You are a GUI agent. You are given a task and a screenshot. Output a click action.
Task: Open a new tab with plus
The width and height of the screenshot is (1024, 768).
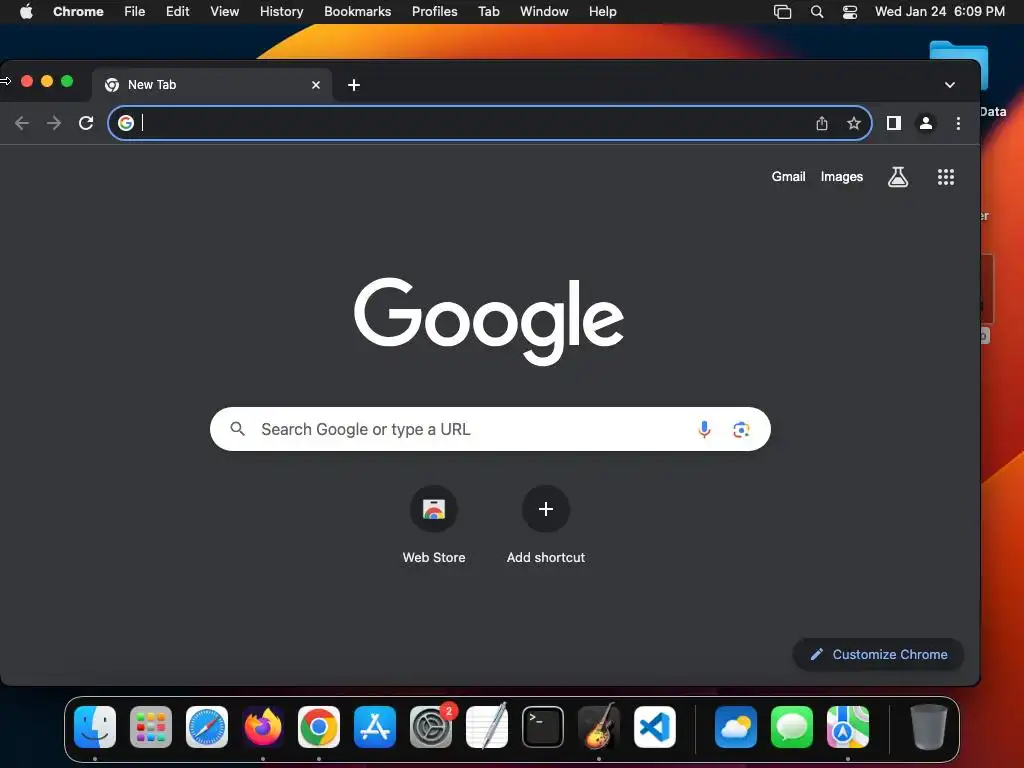[353, 85]
